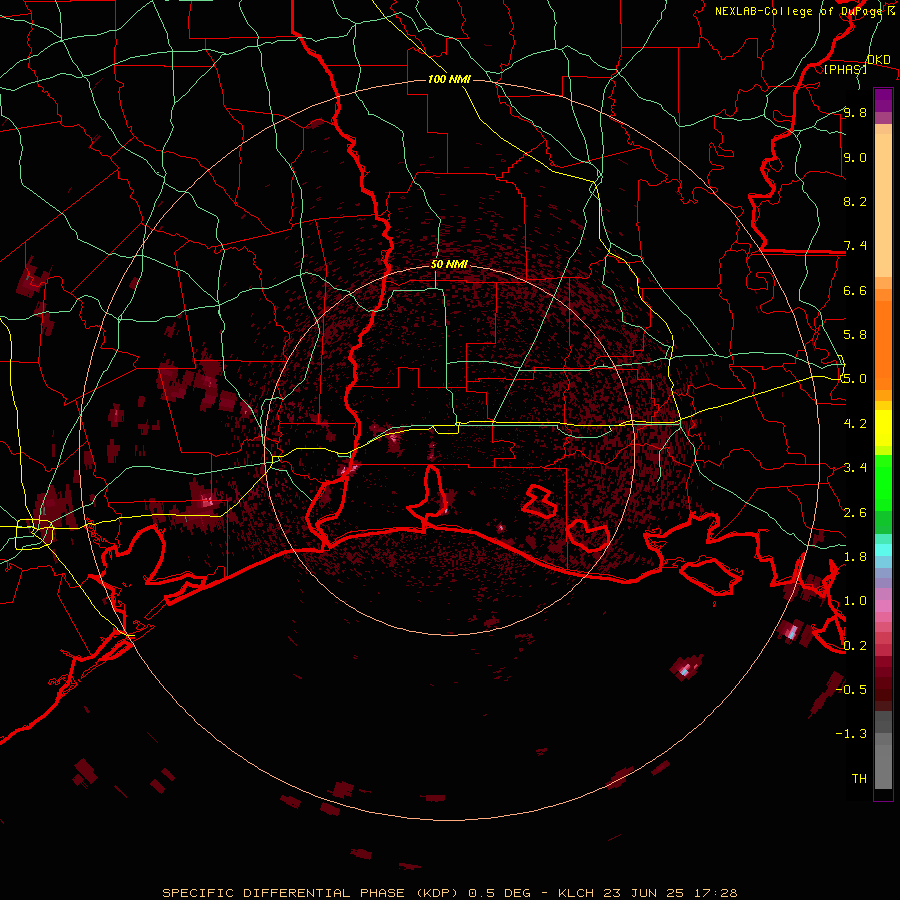Click the 5.8 value on the color scale
Screen dimensions: 900x900
tap(855, 335)
